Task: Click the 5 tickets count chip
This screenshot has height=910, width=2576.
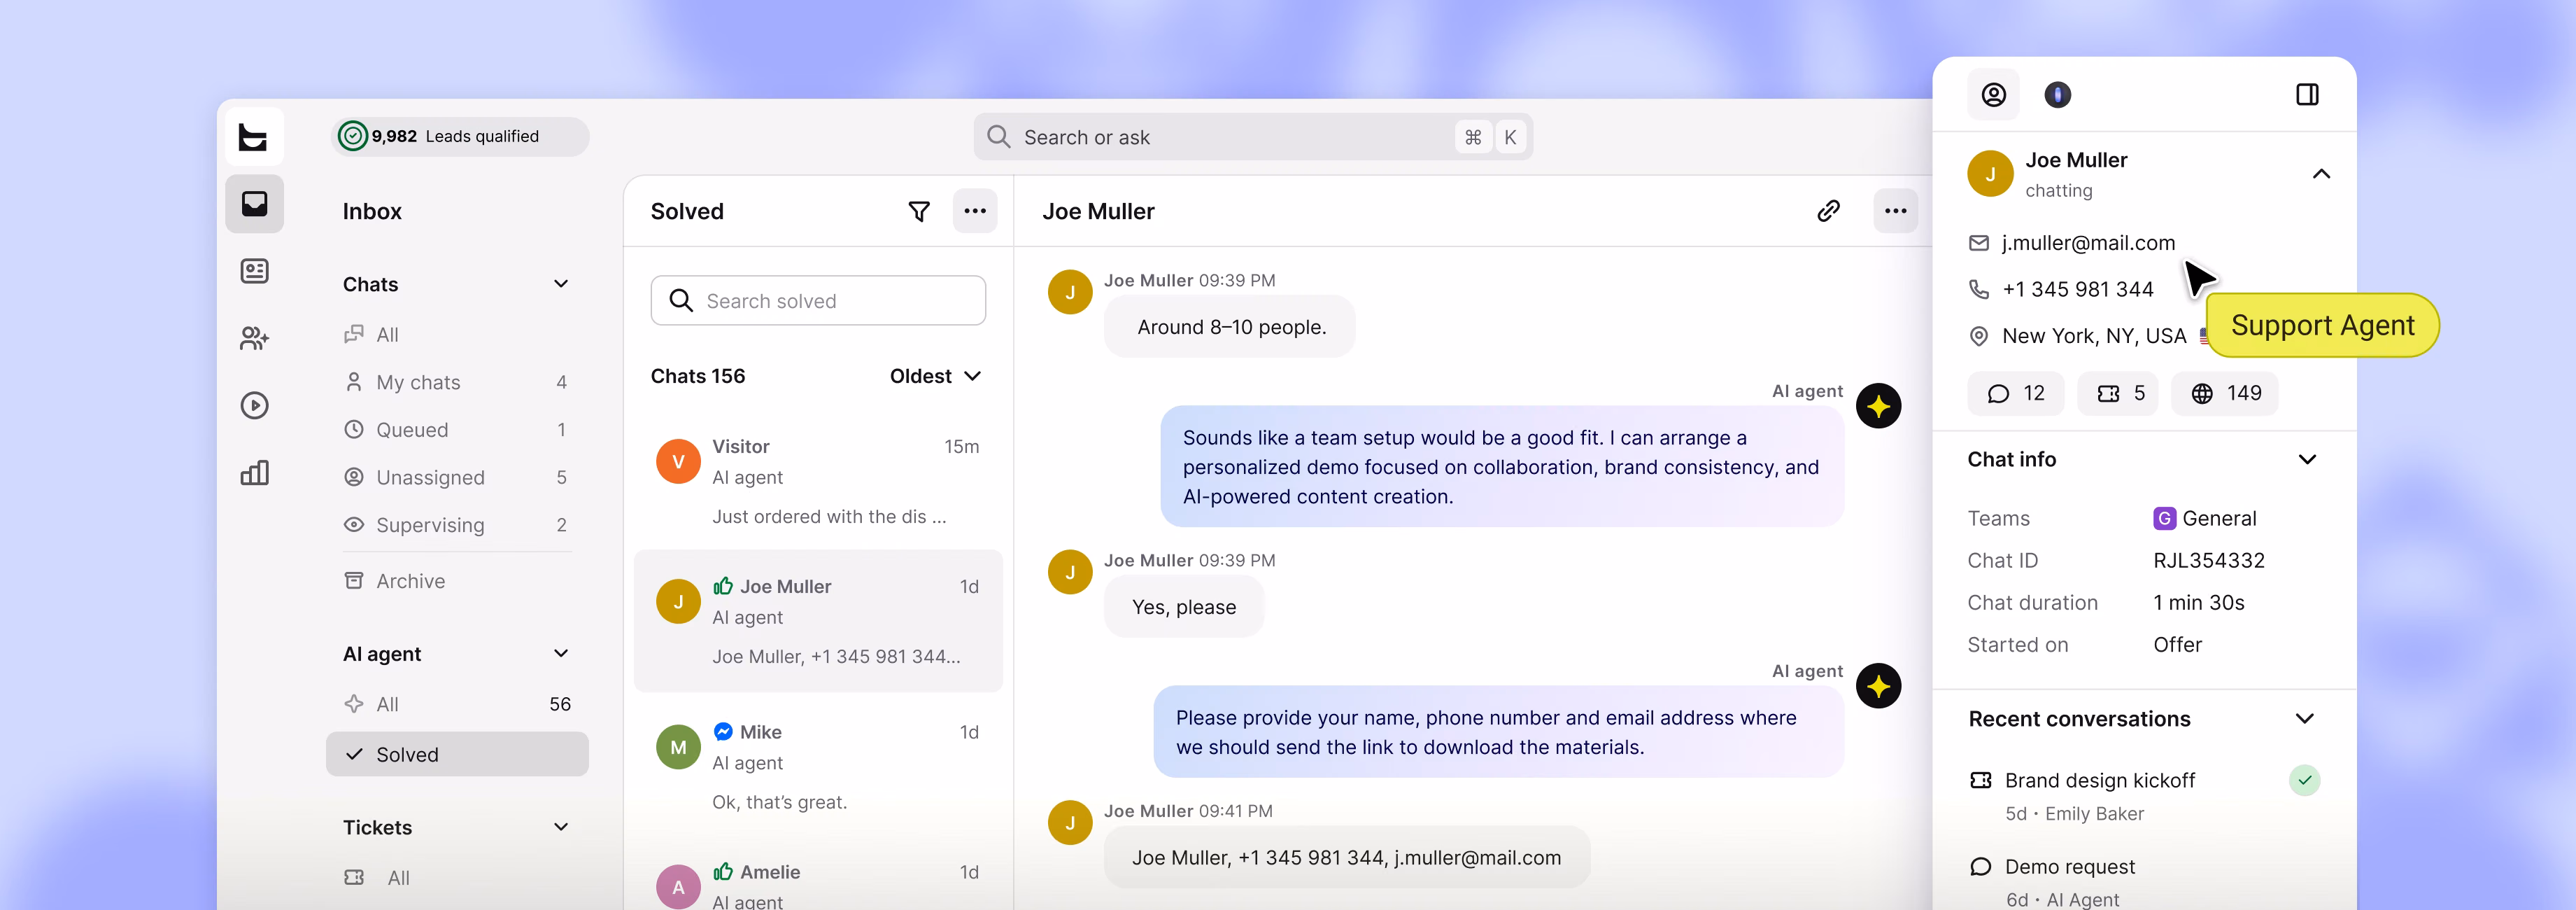Action: click(2118, 393)
